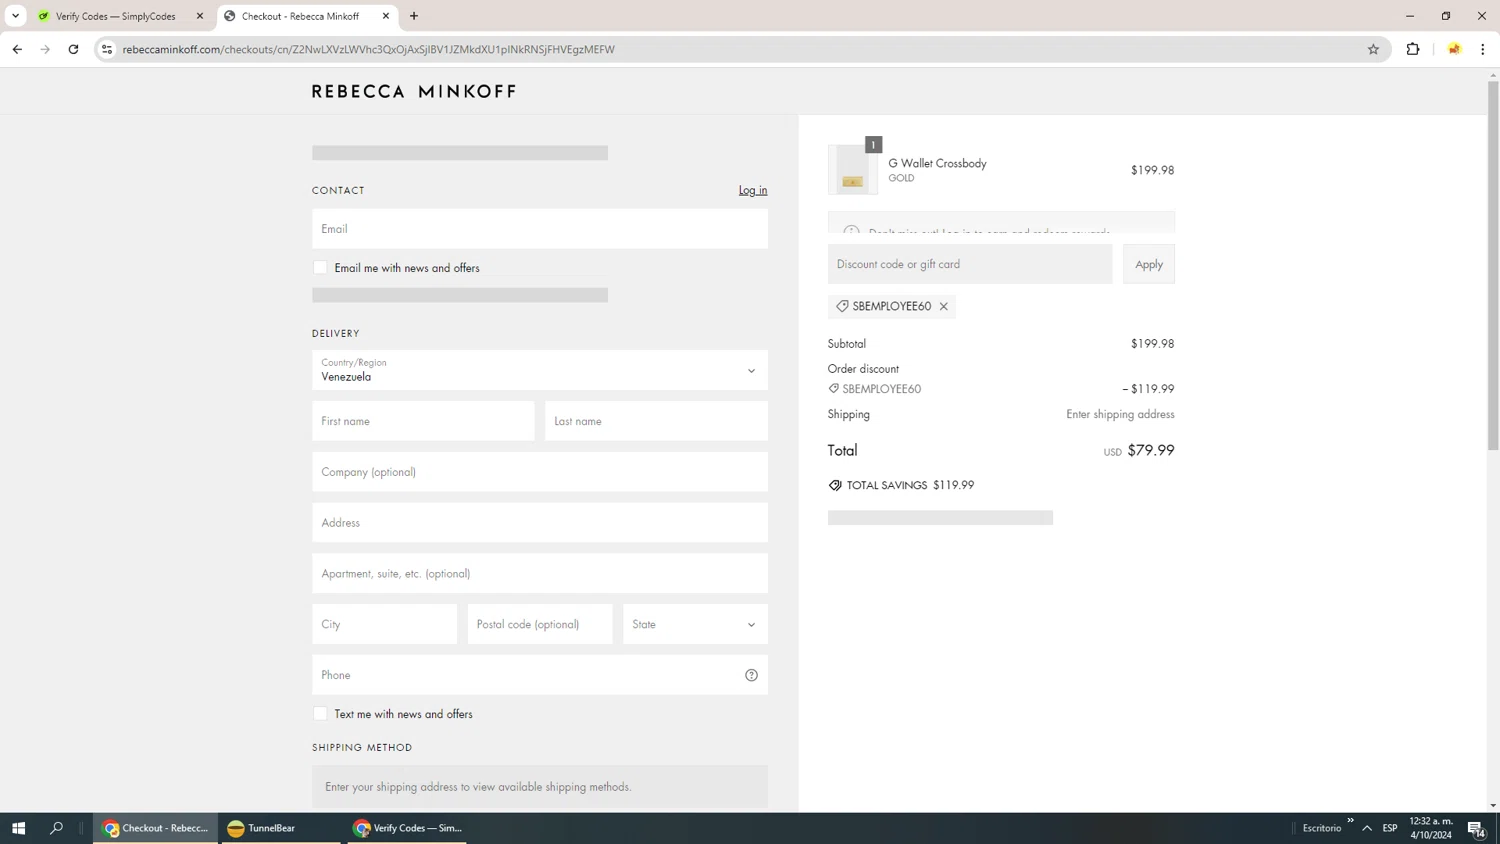This screenshot has height=844, width=1500.
Task: Click the Apartment, suite, etc. field
Action: pyautogui.click(x=540, y=573)
